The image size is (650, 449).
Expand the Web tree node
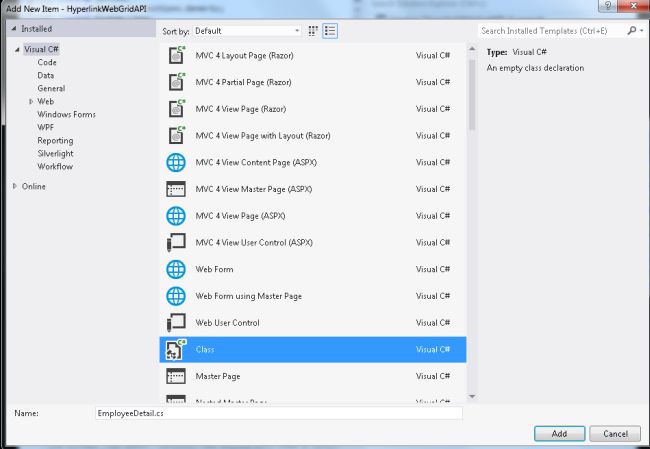coord(31,101)
